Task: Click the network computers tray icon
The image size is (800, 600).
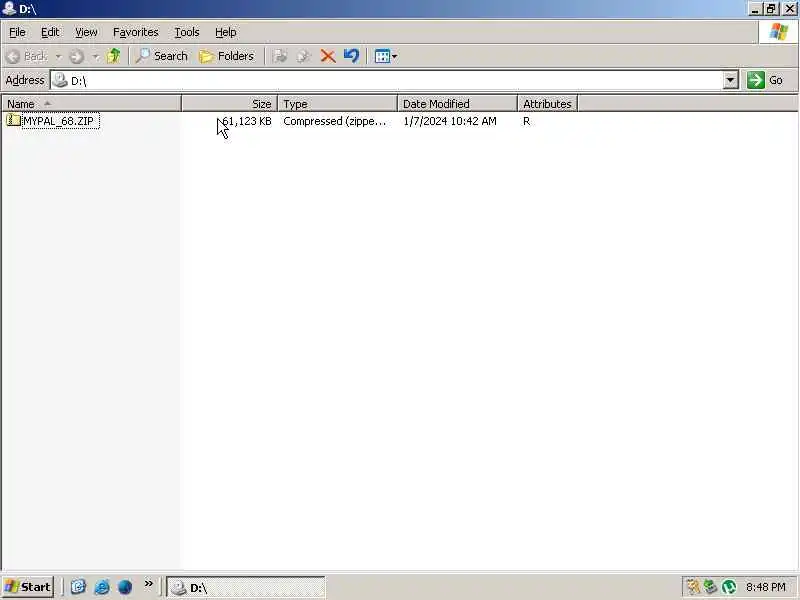Action: (x=710, y=587)
